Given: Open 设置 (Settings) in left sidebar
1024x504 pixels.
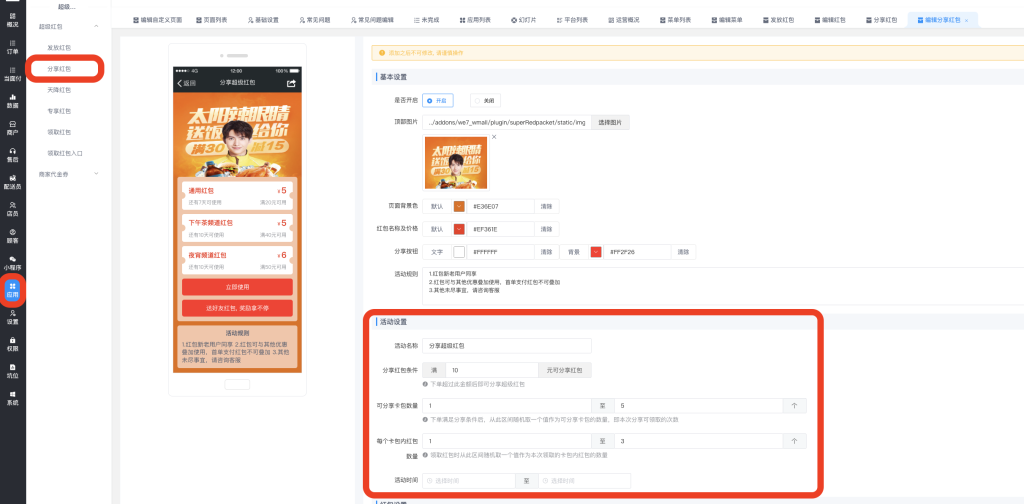Looking at the screenshot, I should [x=12, y=317].
